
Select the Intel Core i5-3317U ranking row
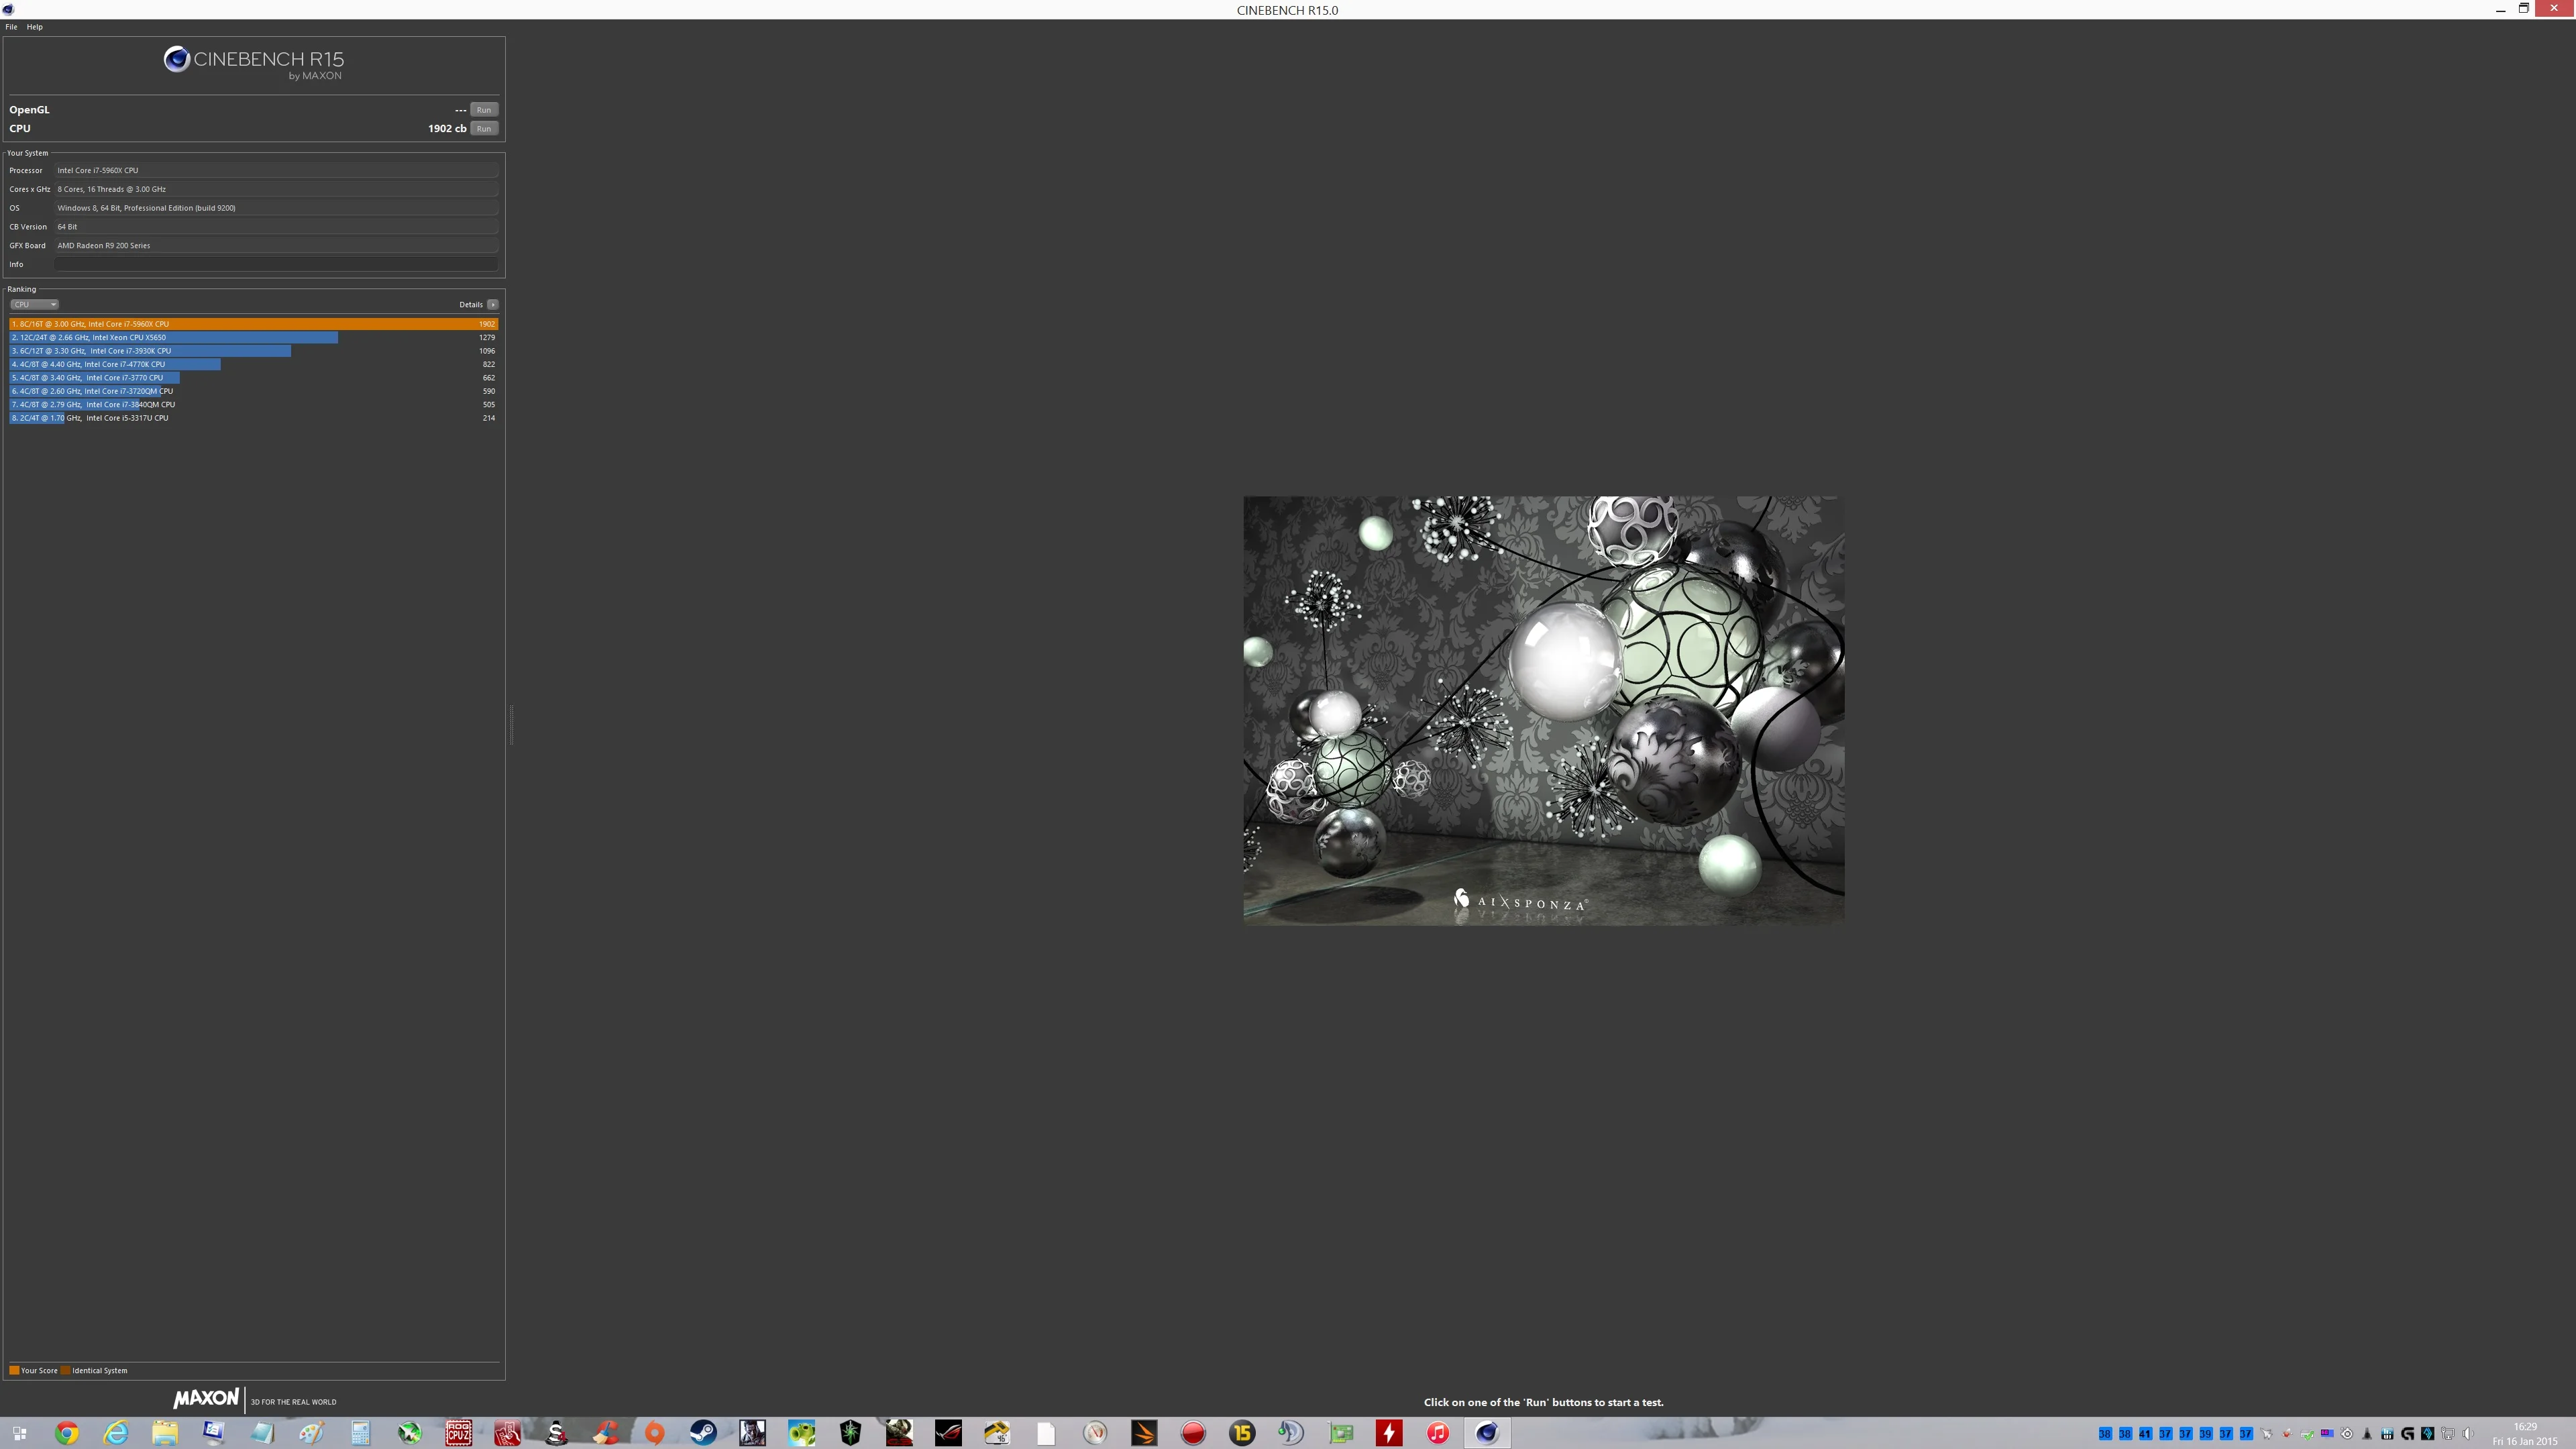254,418
